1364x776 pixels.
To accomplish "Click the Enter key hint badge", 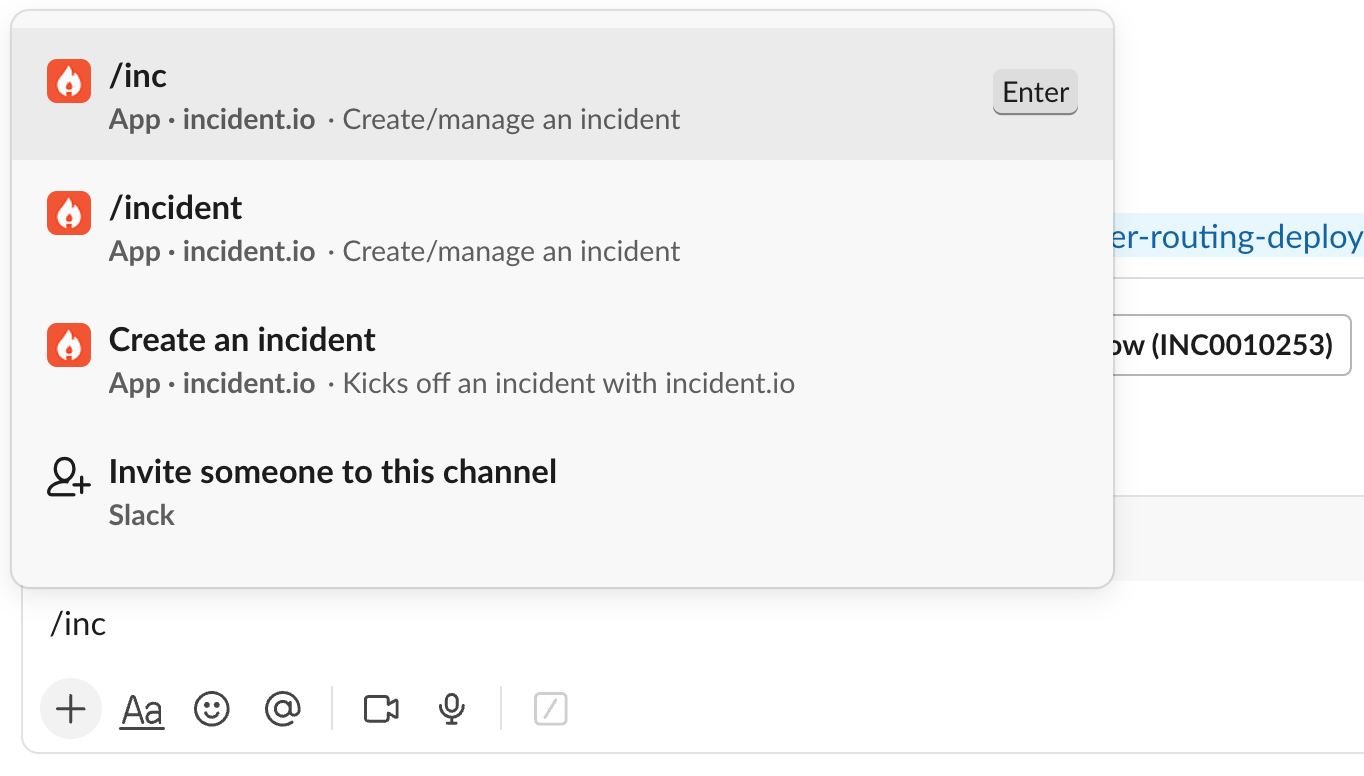I will tap(1035, 92).
